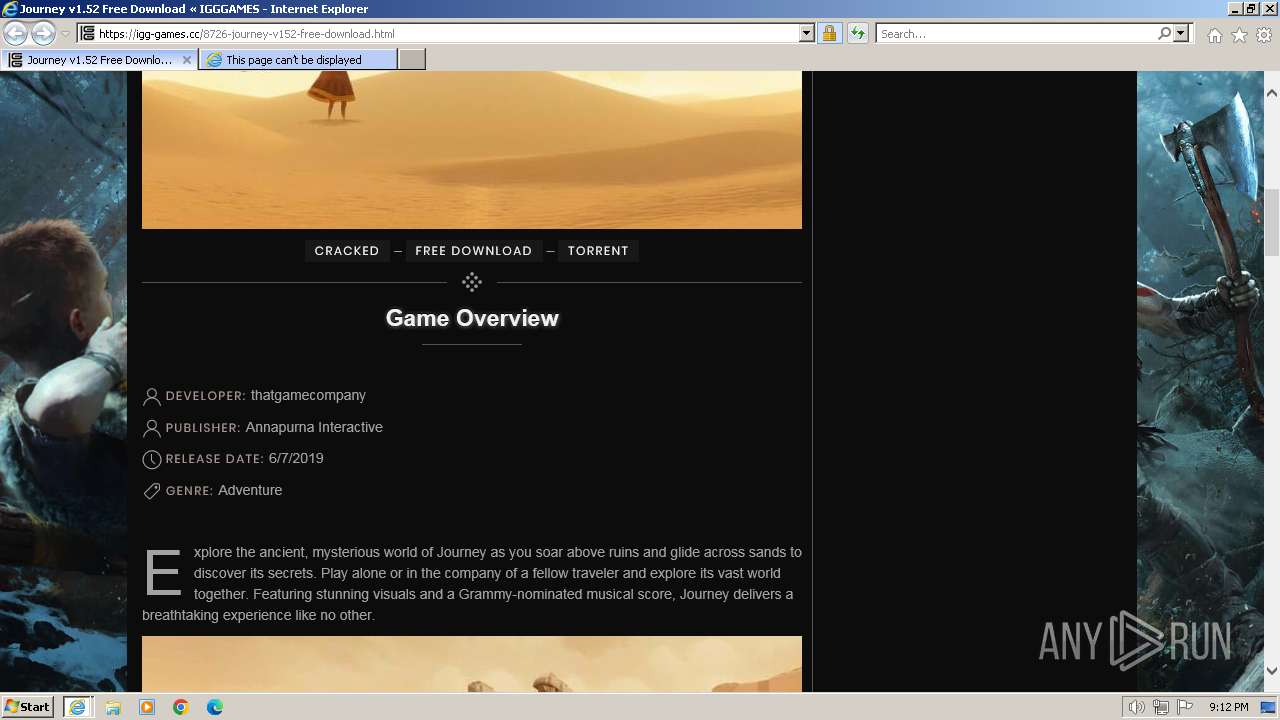Click the vertical scrollbar thumb
The height and width of the screenshot is (720, 1280).
tap(1272, 221)
